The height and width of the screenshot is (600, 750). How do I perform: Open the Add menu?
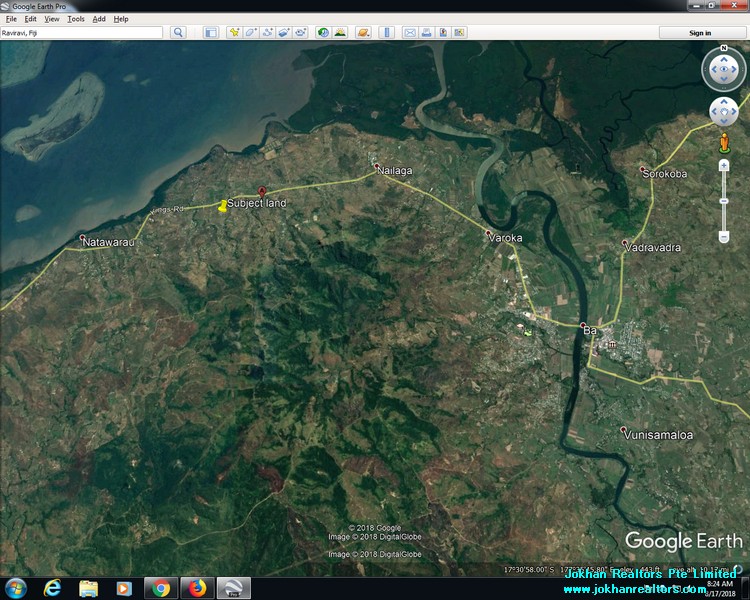point(99,19)
